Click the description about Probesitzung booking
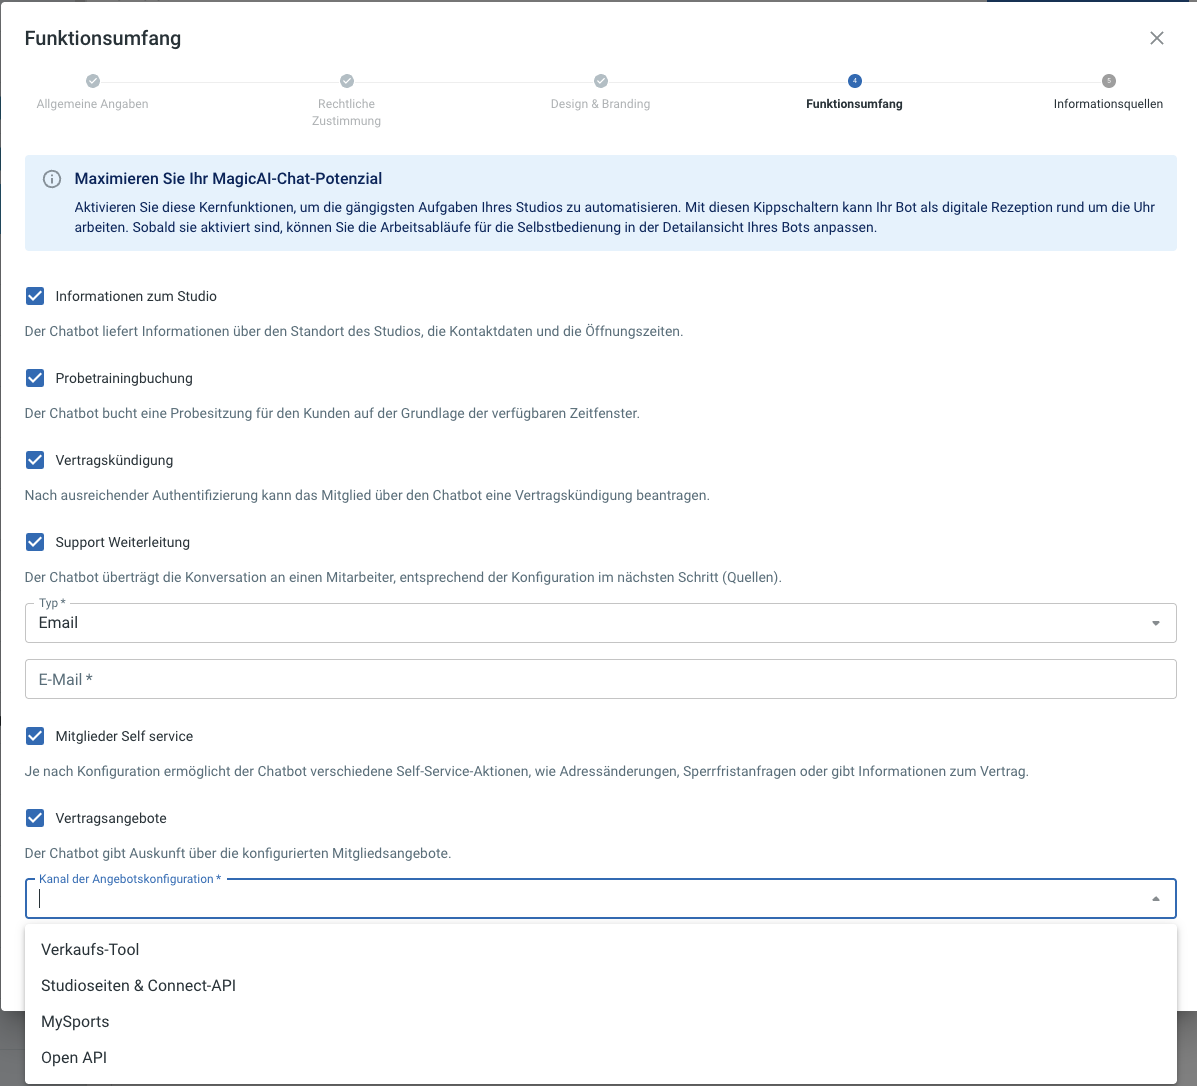 [332, 413]
